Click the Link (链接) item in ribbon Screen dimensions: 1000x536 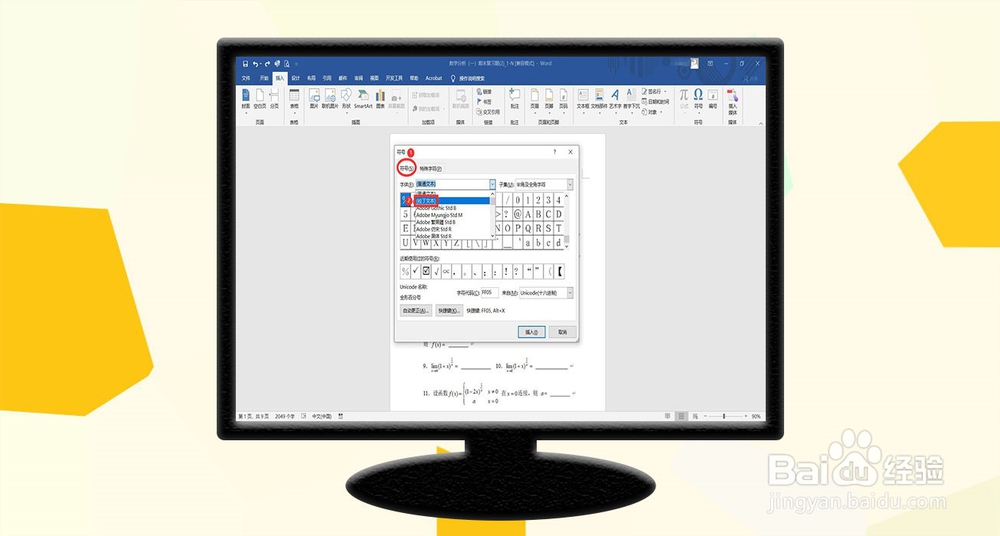[x=484, y=92]
